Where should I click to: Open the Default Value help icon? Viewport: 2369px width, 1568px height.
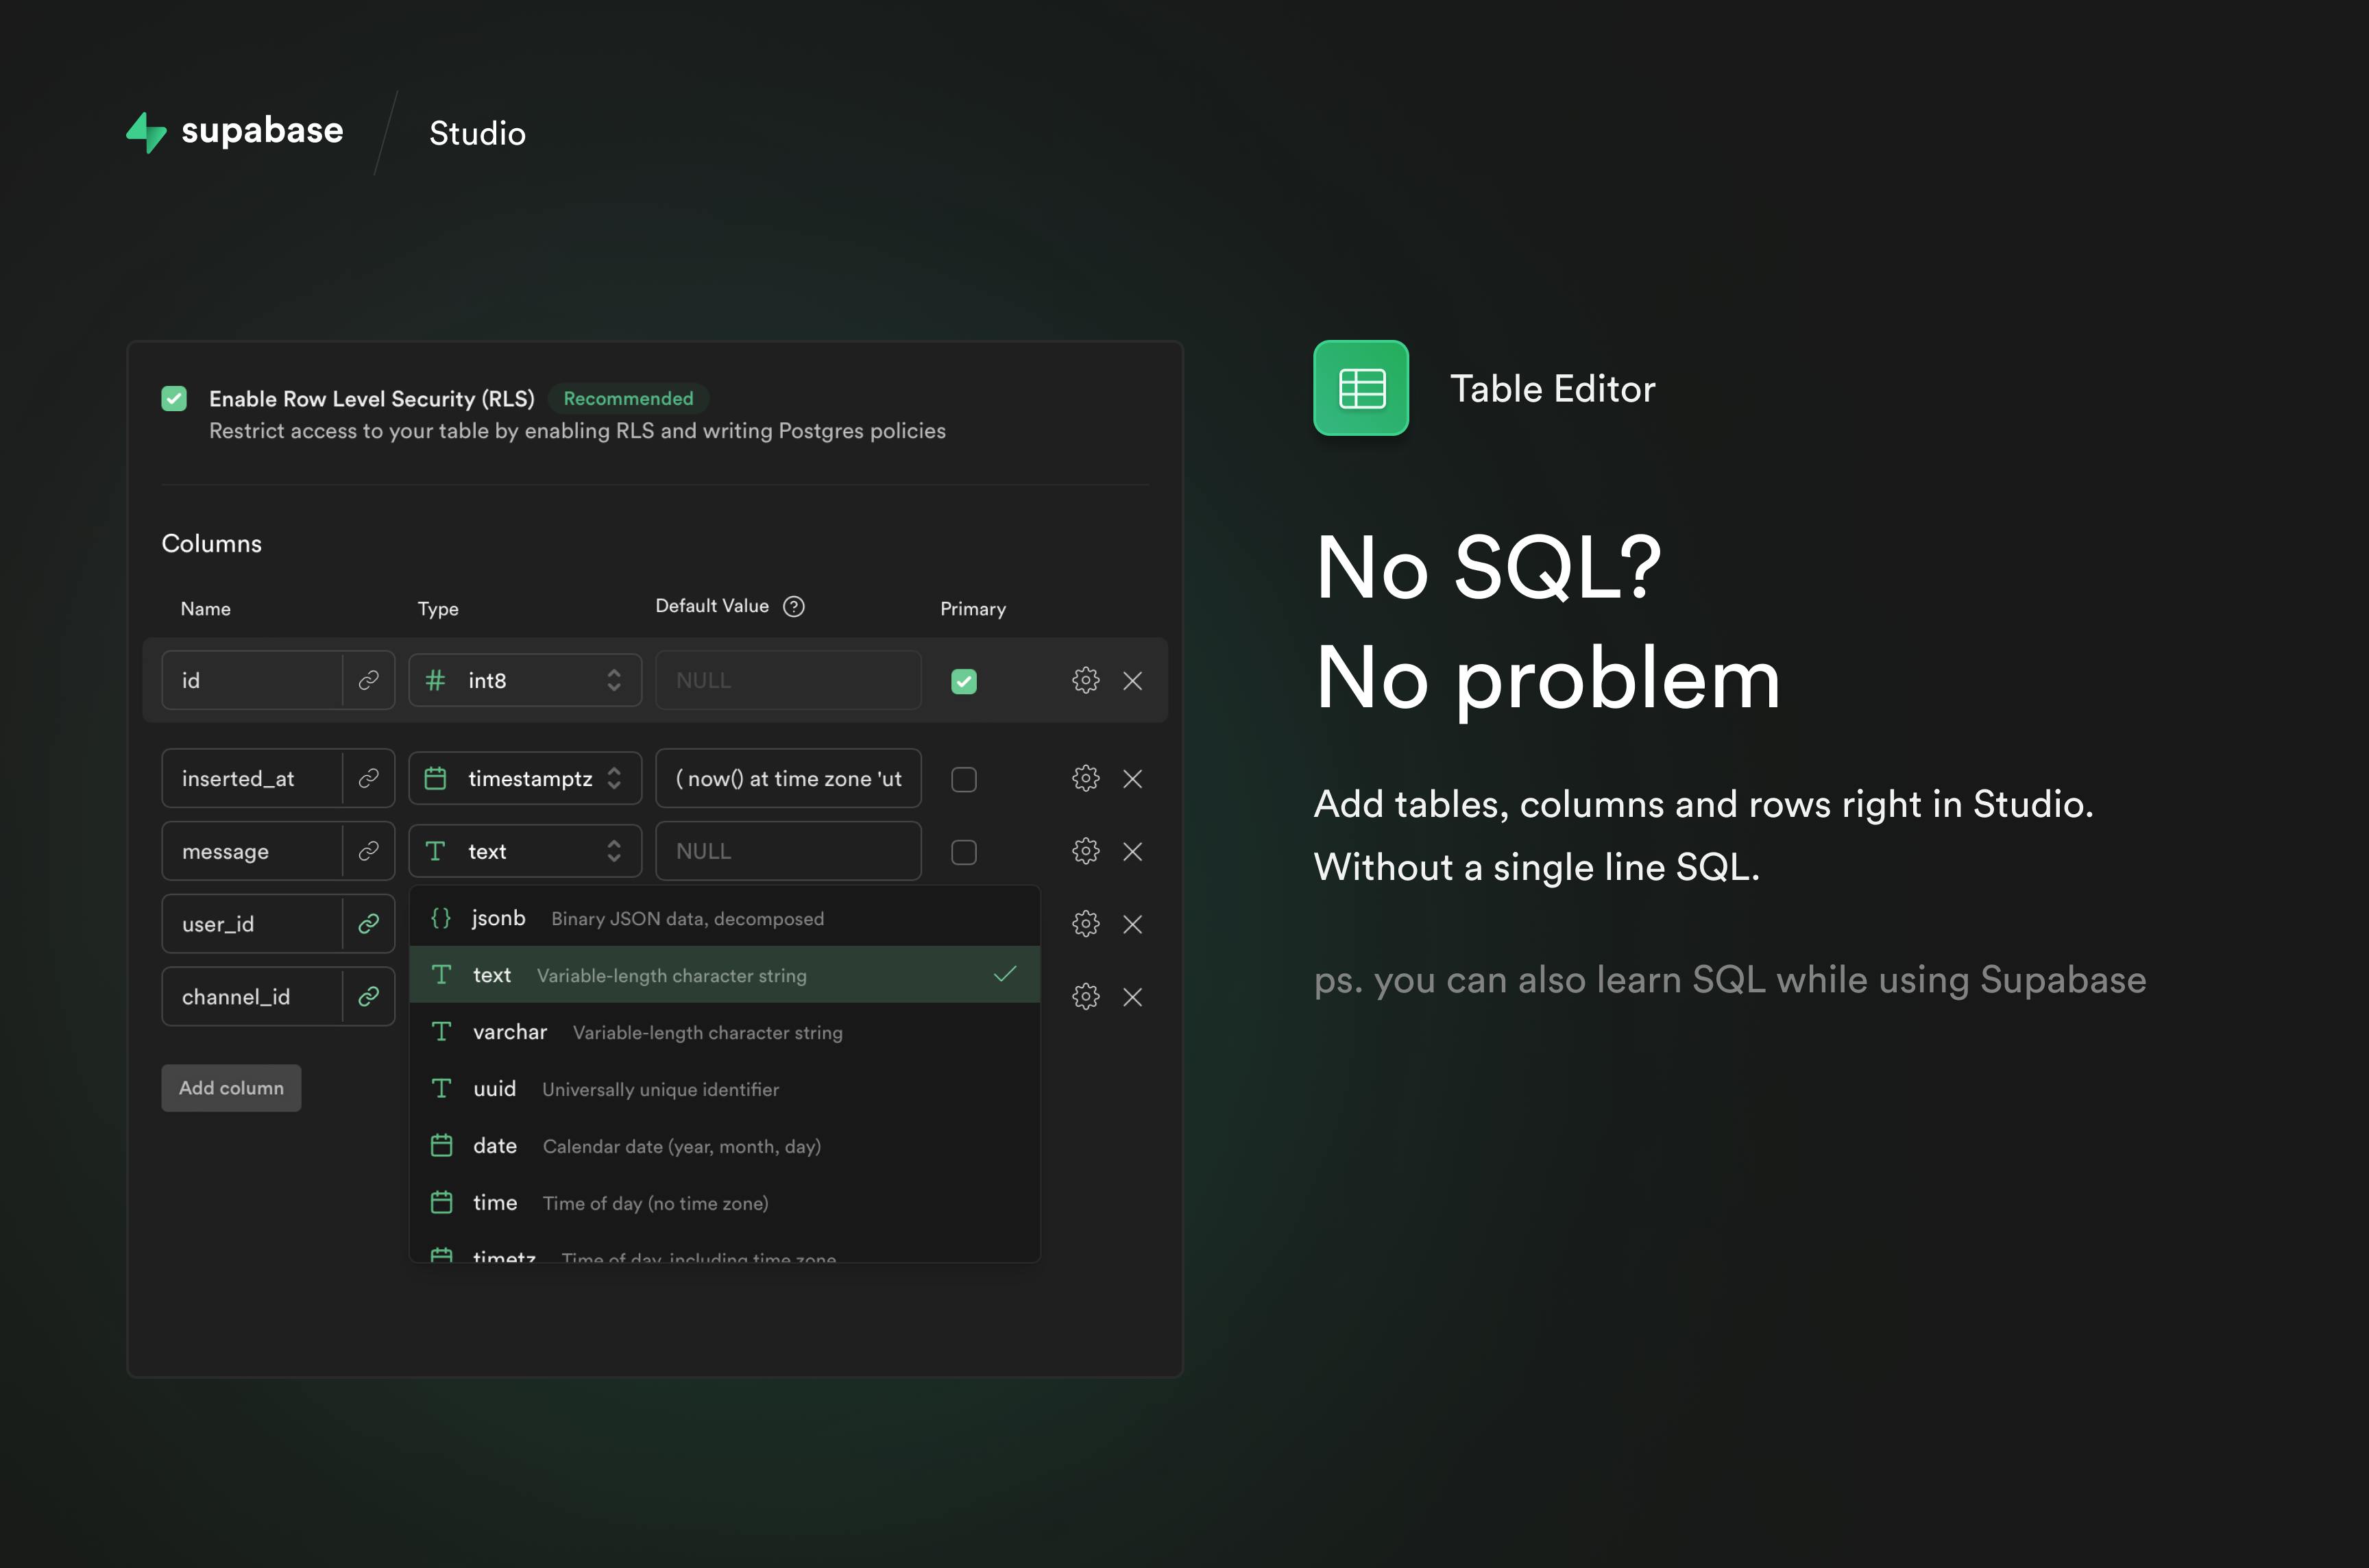(794, 606)
